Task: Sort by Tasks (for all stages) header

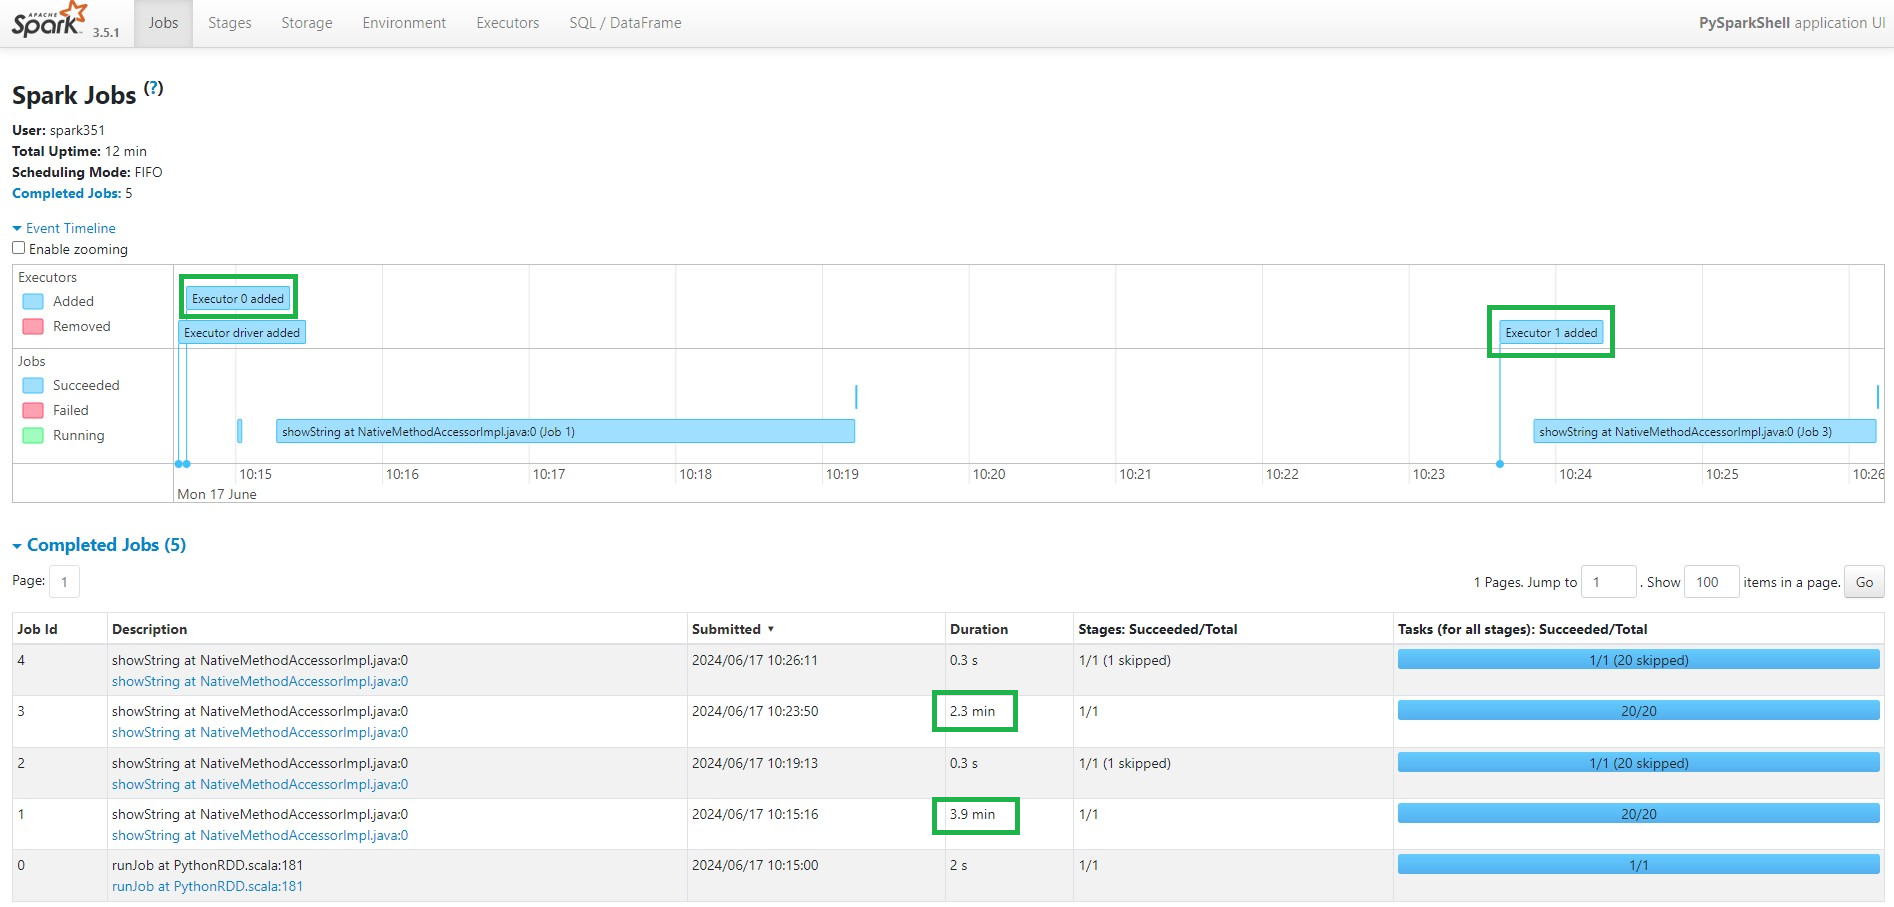Action: (x=1523, y=629)
